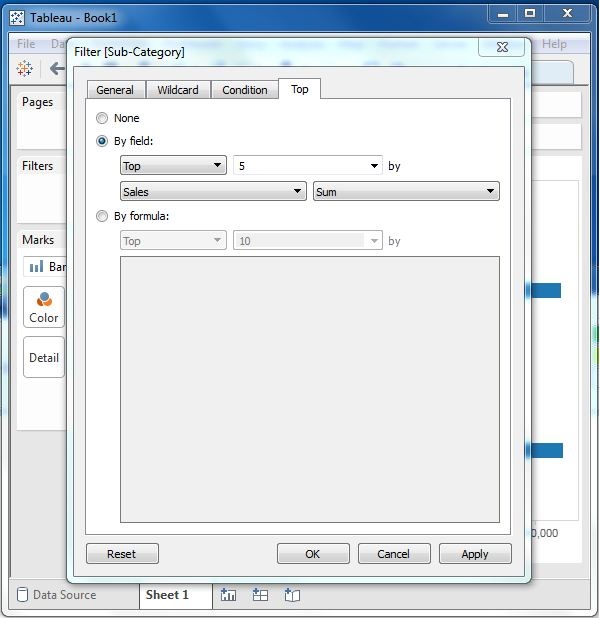Click the number field showing 5
The height and width of the screenshot is (618, 600).
[300, 166]
